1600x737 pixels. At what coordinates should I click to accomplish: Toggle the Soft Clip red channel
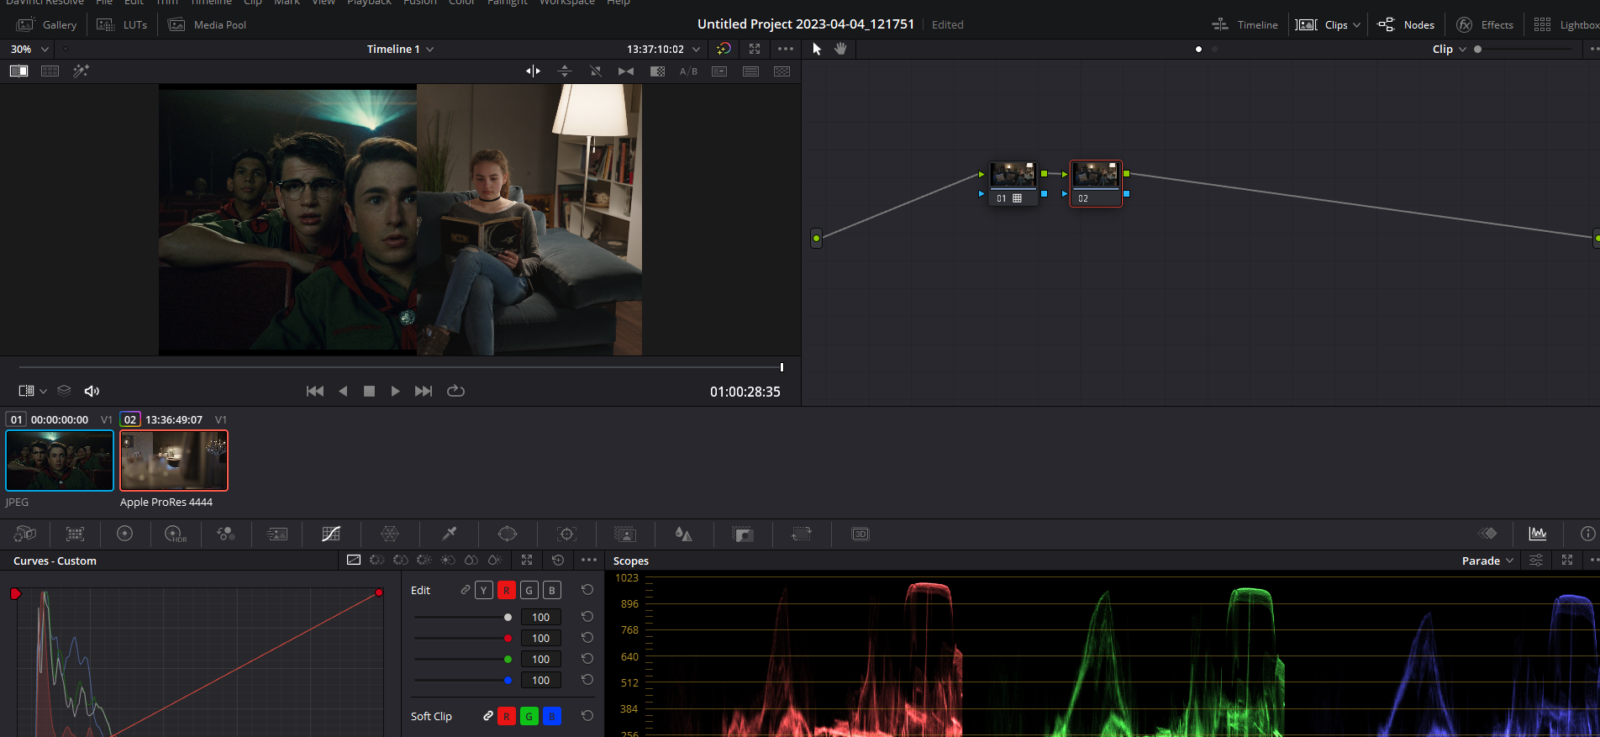(507, 716)
